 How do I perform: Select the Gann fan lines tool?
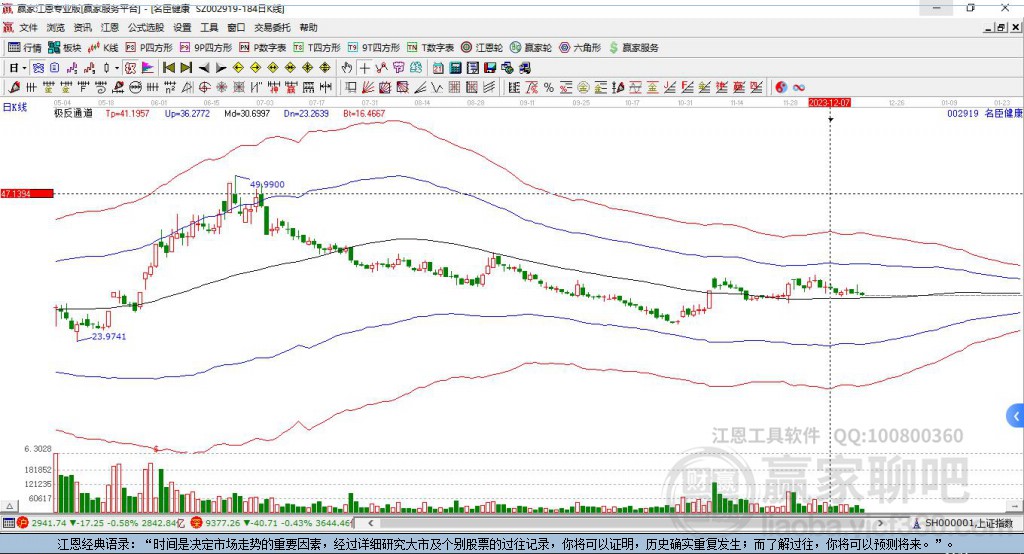[368, 87]
